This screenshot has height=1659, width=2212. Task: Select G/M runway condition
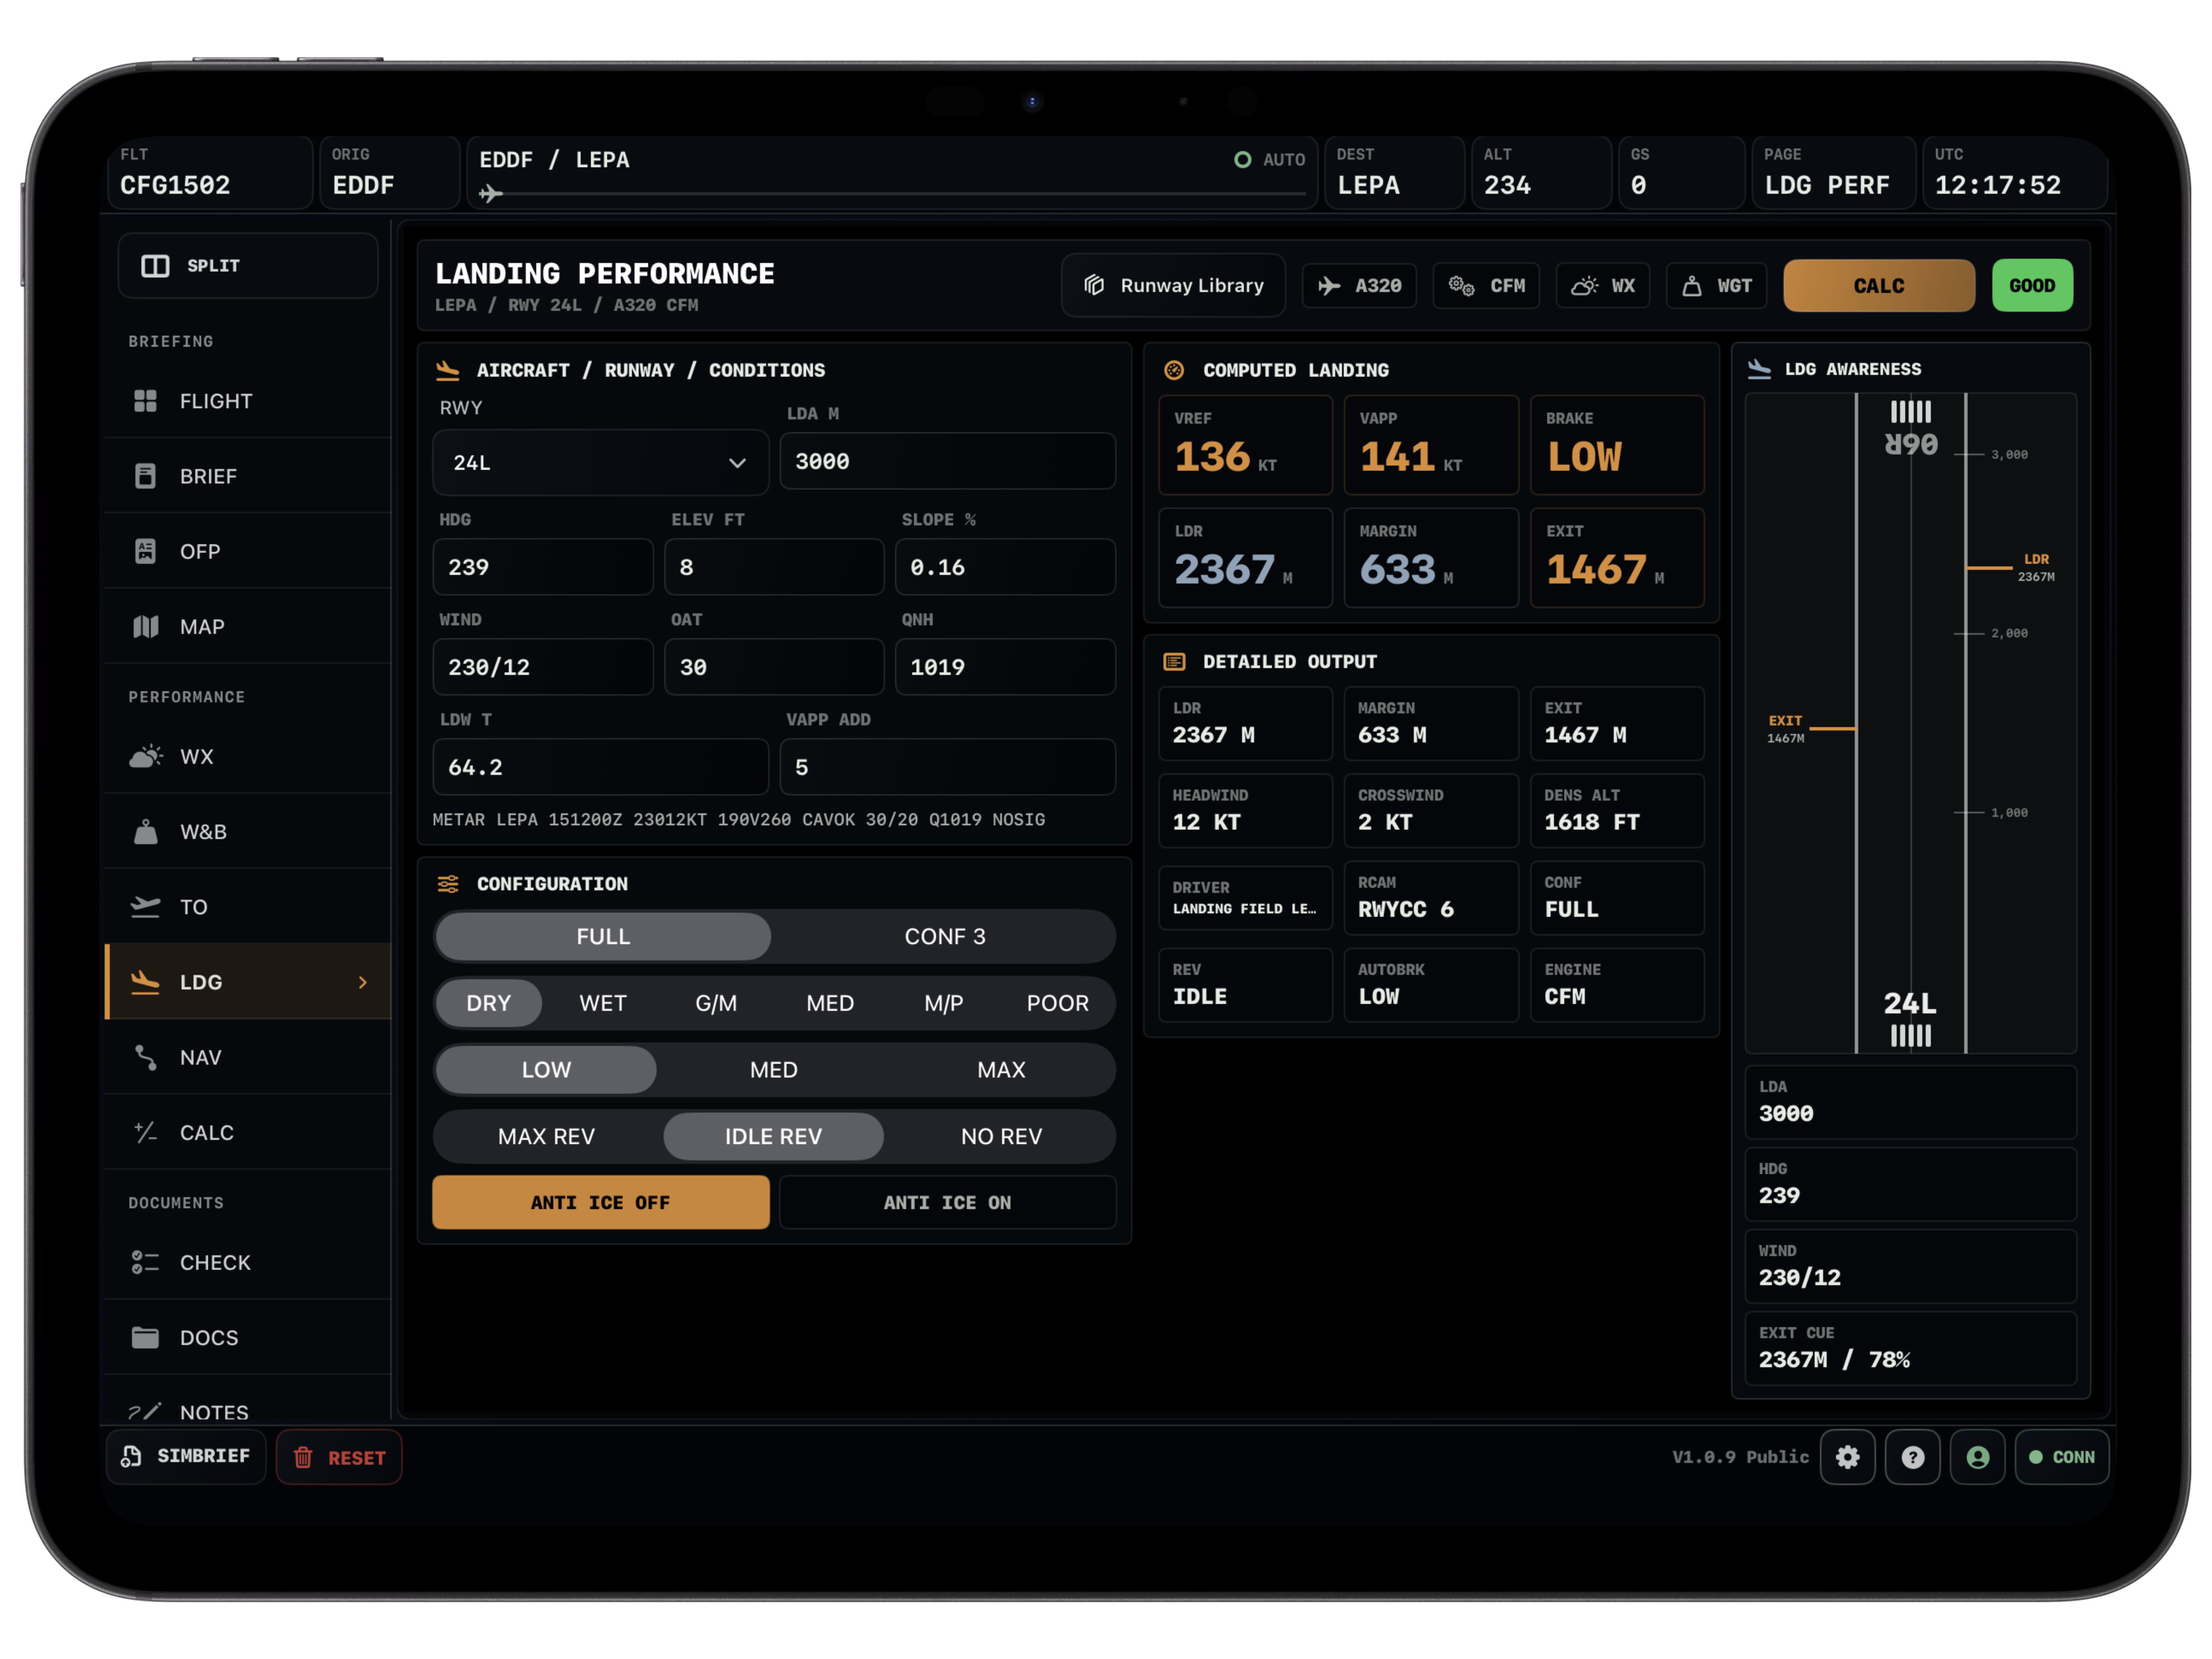716,1003
